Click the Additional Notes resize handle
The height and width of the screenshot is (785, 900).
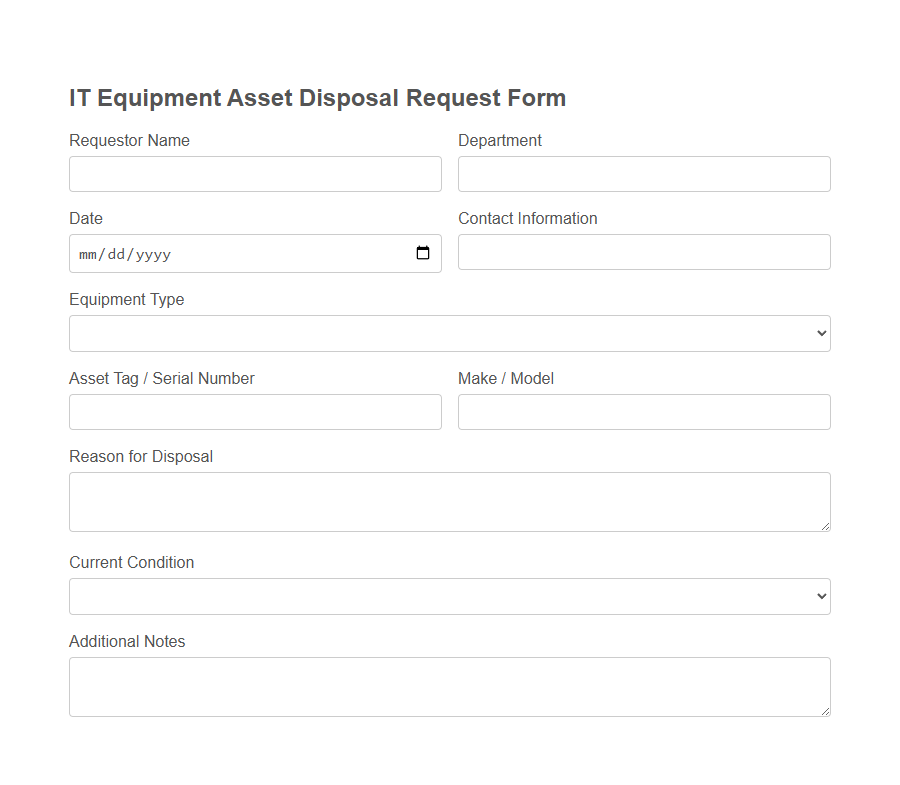coord(826,712)
